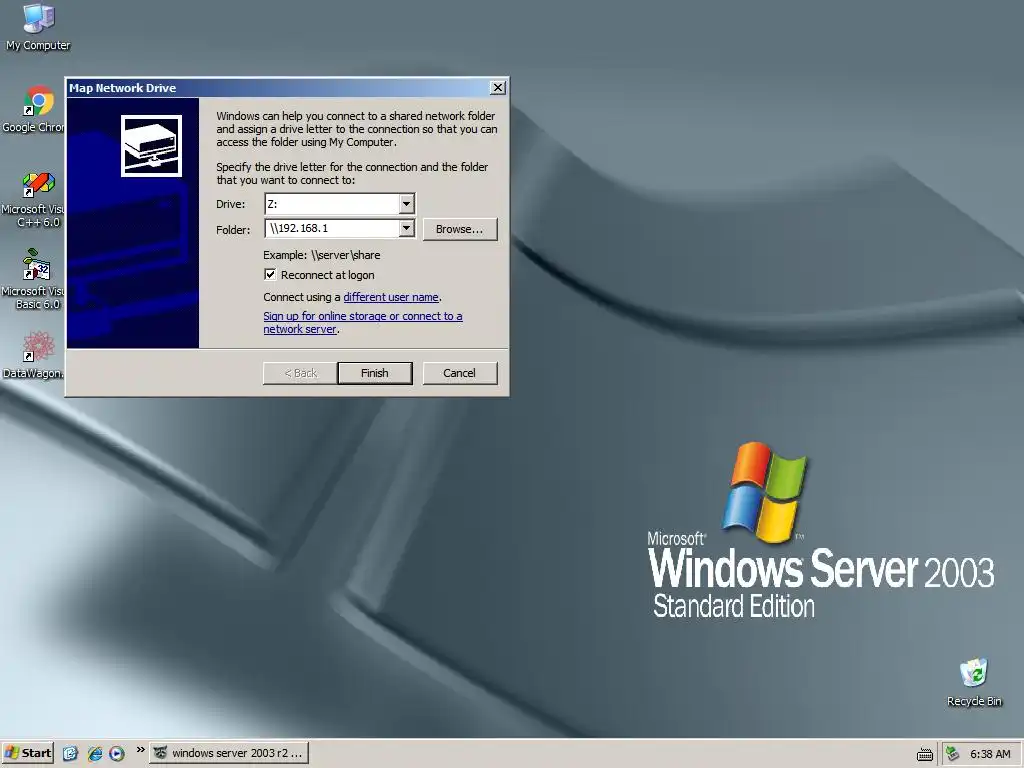The image size is (1024, 768).
Task: Select Microsoft Visual C++ 6.0 shortcut
Action: tap(34, 199)
